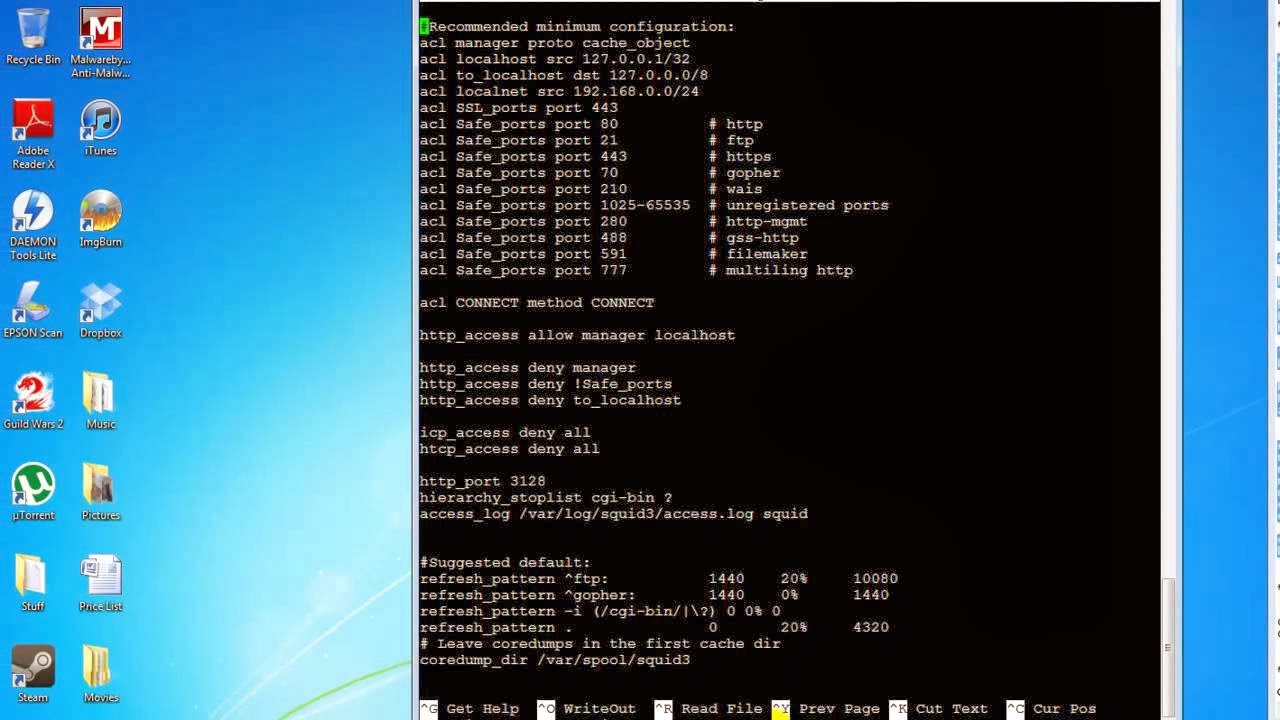Open the Music folder icon

coord(100,401)
